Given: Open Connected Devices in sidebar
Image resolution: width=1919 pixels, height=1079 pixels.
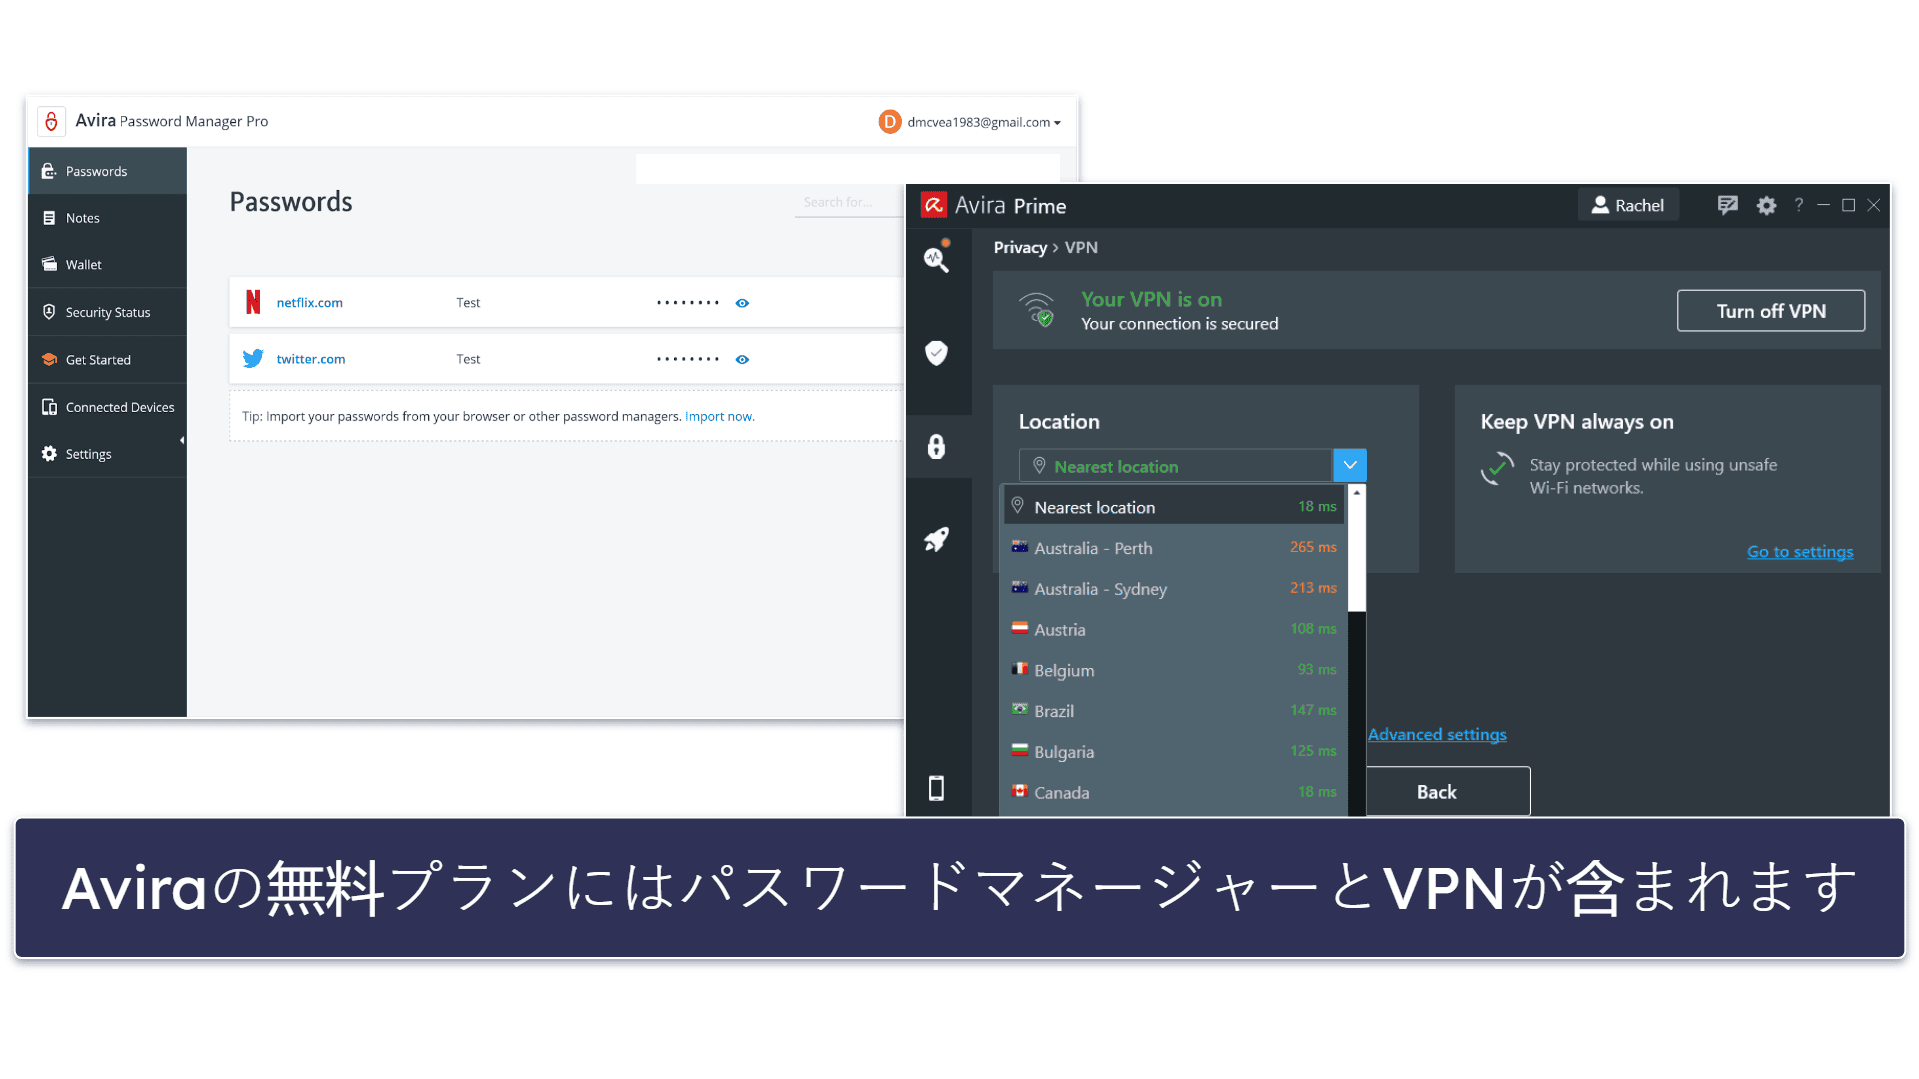Looking at the screenshot, I should pyautogui.click(x=107, y=407).
